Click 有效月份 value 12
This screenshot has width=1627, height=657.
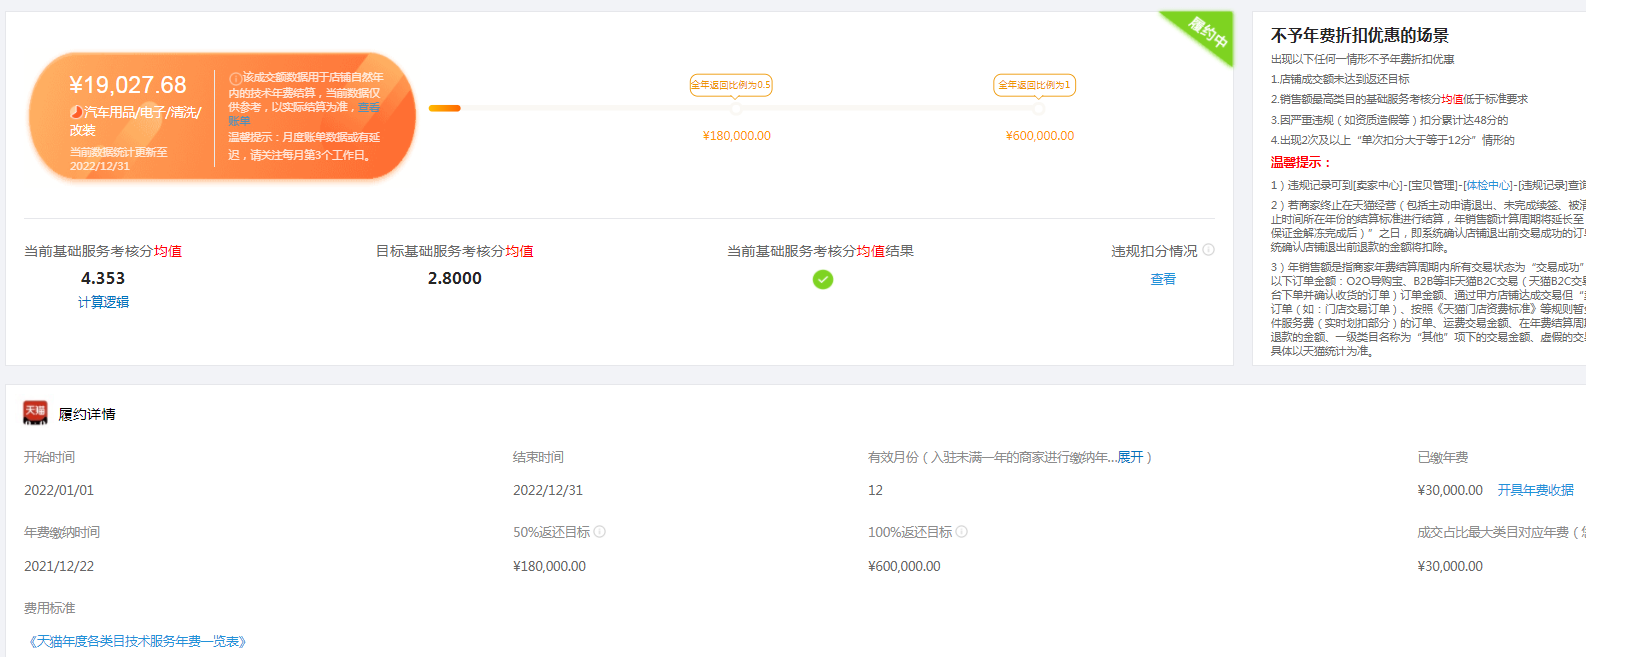point(875,490)
